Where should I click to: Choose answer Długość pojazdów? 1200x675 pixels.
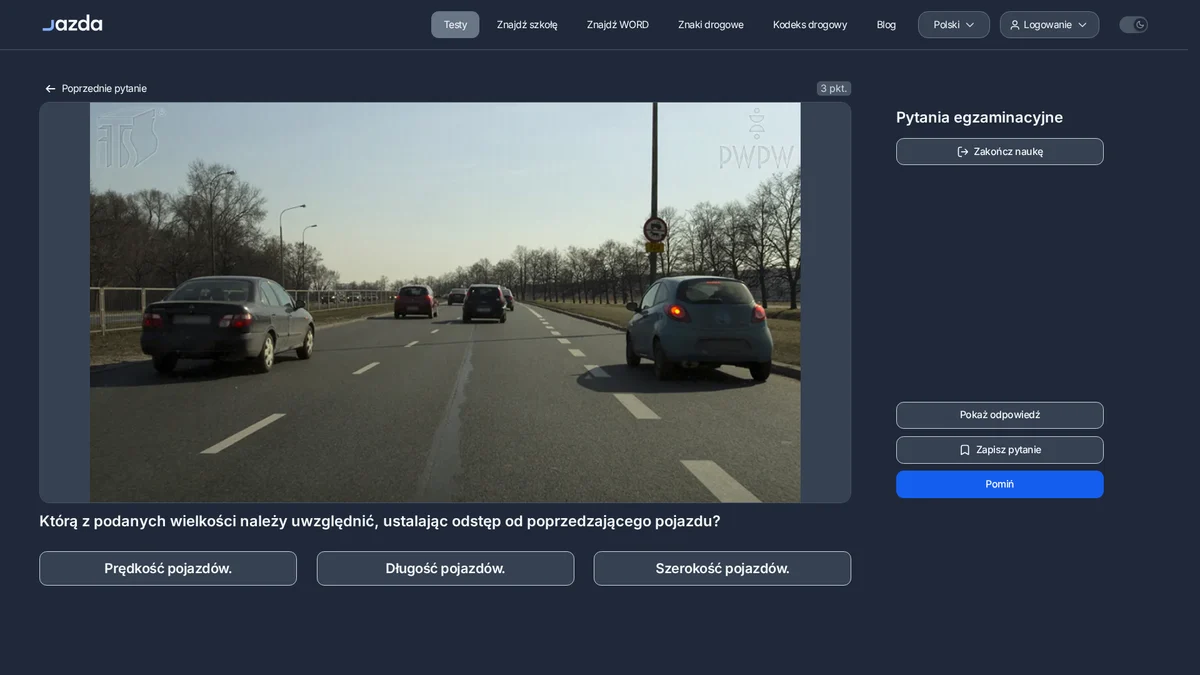click(x=445, y=568)
